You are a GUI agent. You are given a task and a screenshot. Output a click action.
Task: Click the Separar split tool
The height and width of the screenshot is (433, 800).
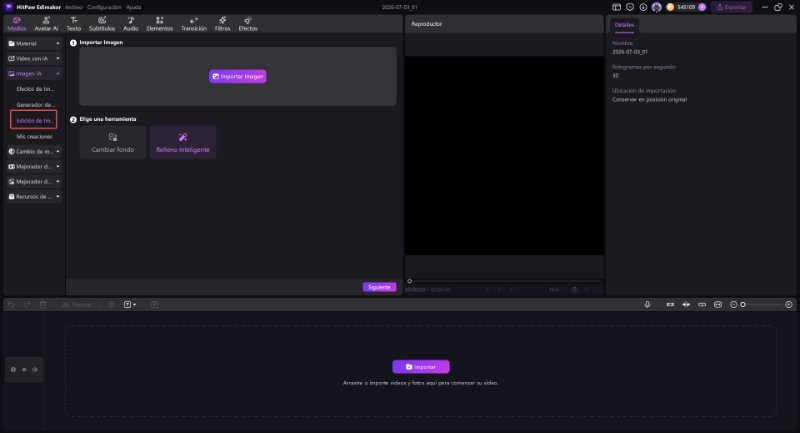77,304
